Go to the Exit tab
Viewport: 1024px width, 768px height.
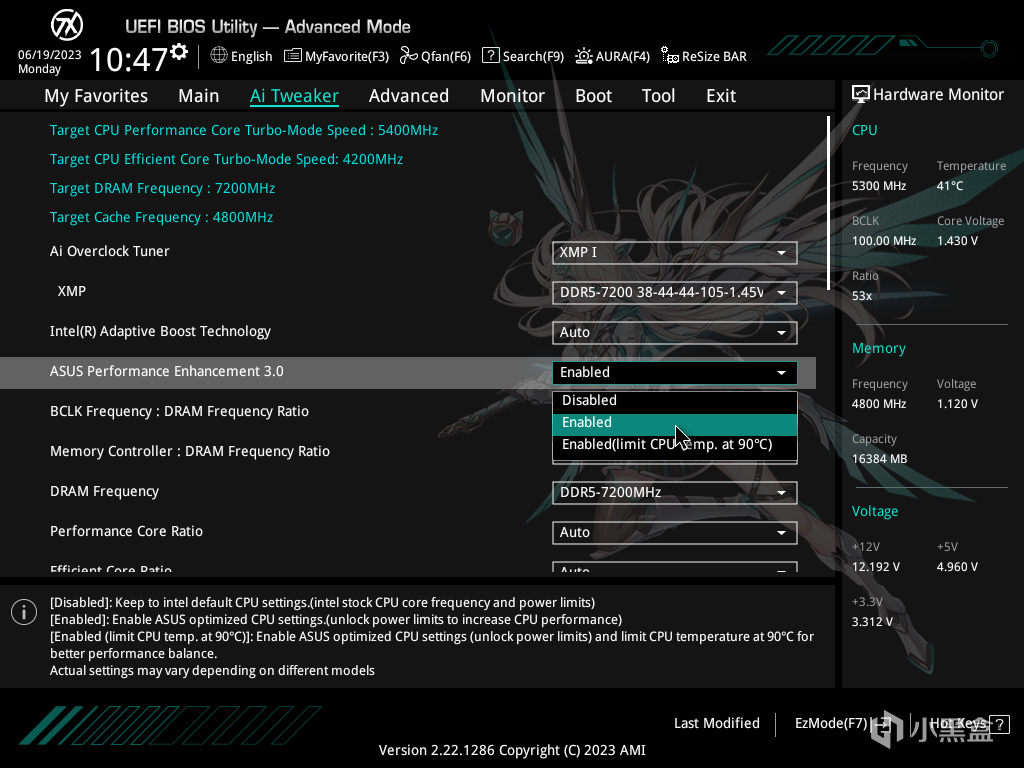pyautogui.click(x=721, y=96)
